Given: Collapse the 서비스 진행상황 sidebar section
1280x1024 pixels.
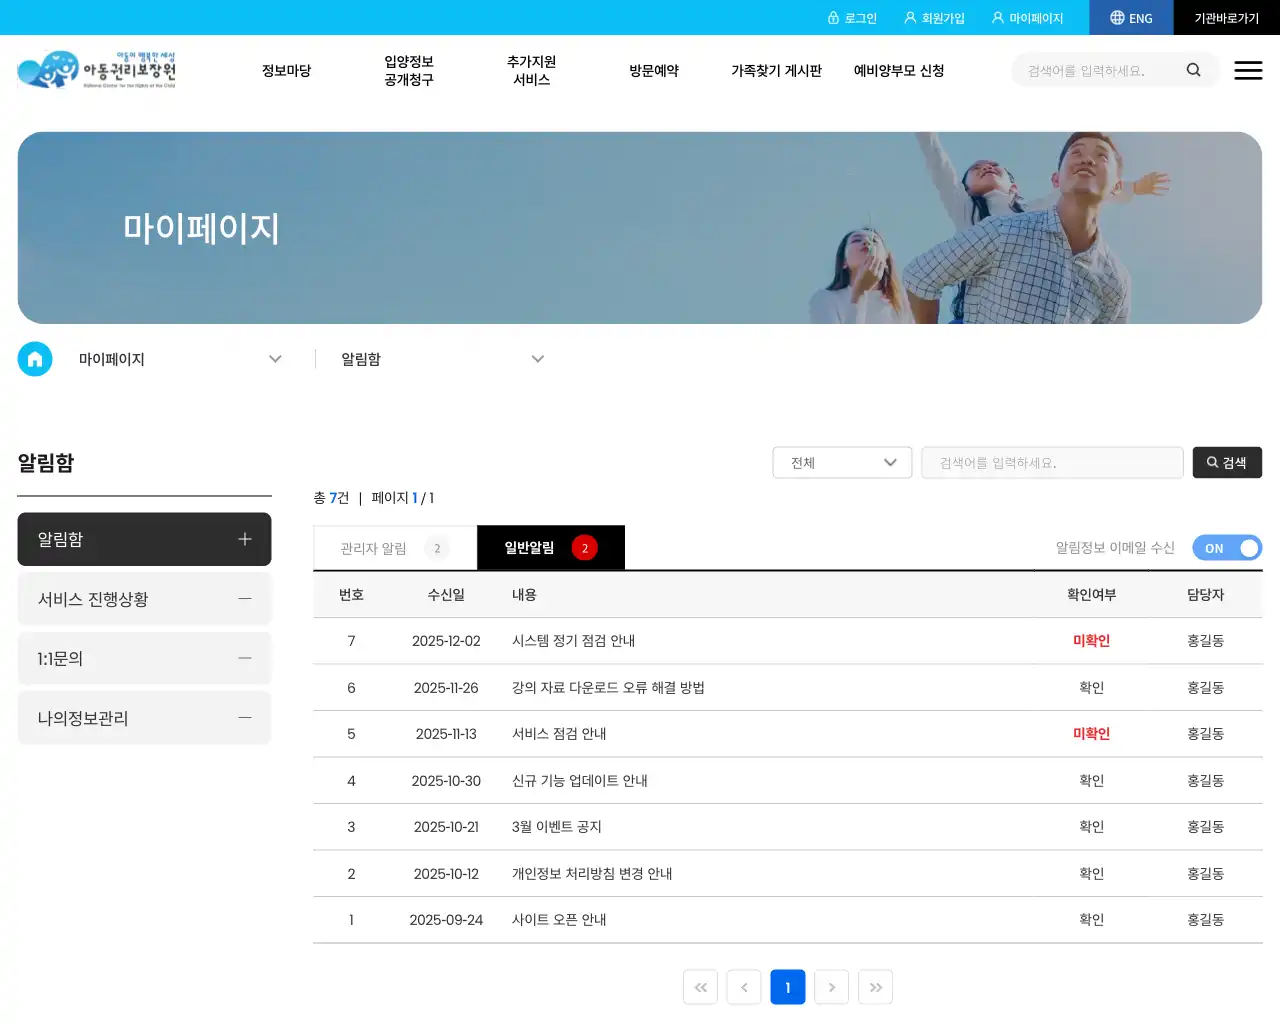Looking at the screenshot, I should (244, 599).
